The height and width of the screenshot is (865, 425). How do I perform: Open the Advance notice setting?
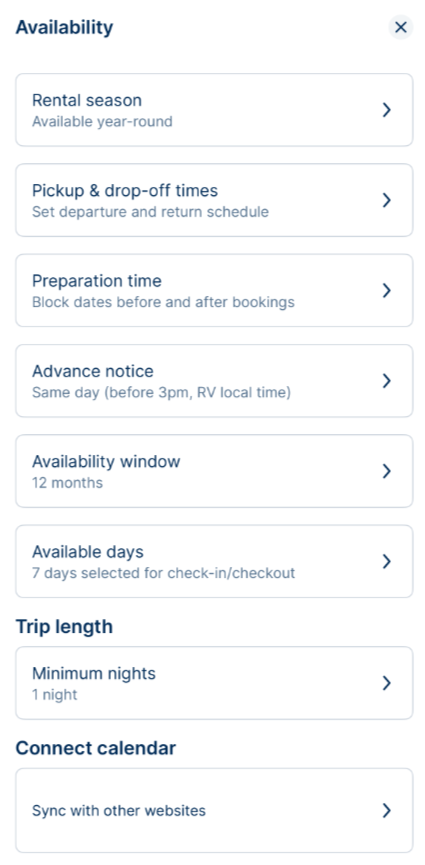point(214,381)
